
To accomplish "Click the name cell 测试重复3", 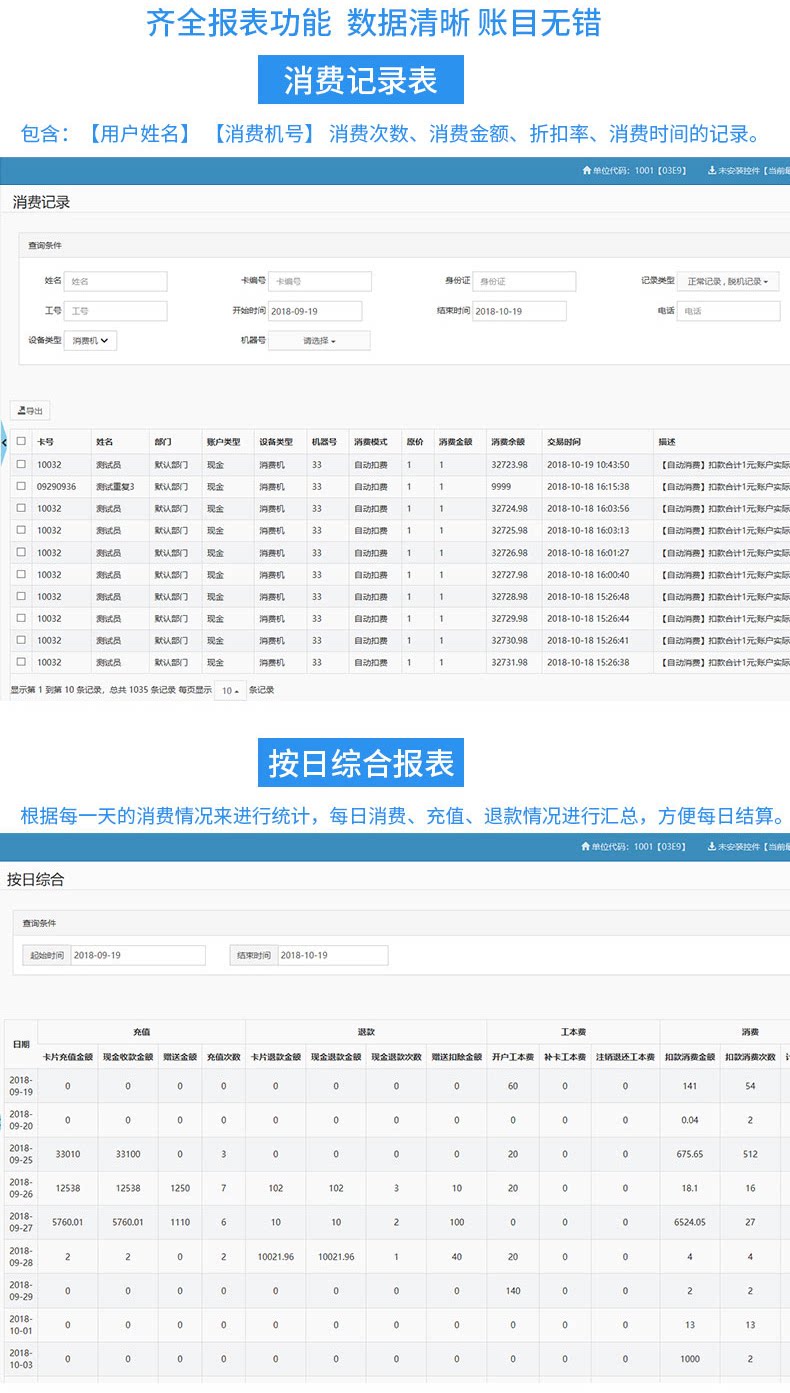I will point(115,486).
